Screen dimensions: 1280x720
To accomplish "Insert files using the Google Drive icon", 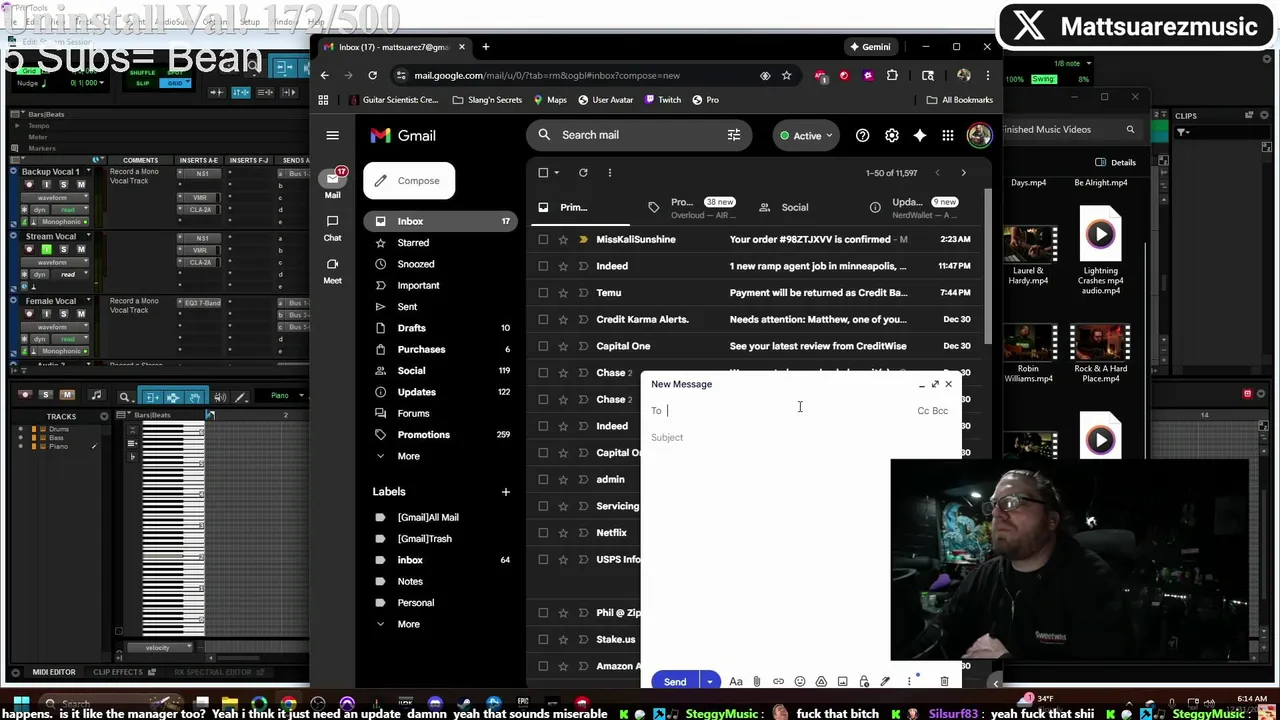I will 821,682.
